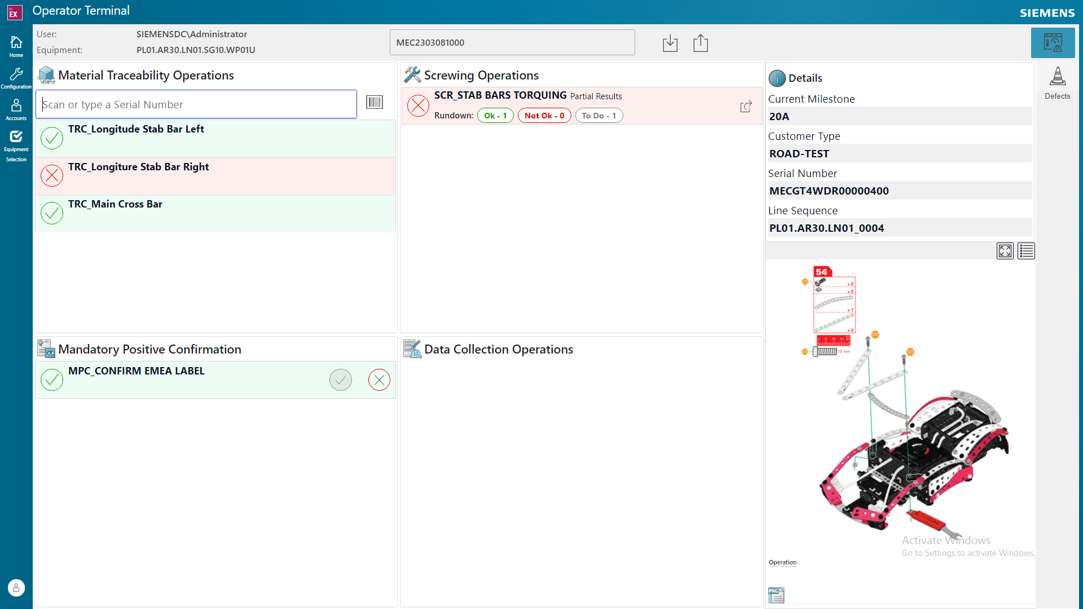Click the 20A current milestone value
The height and width of the screenshot is (609, 1083).
pos(779,116)
